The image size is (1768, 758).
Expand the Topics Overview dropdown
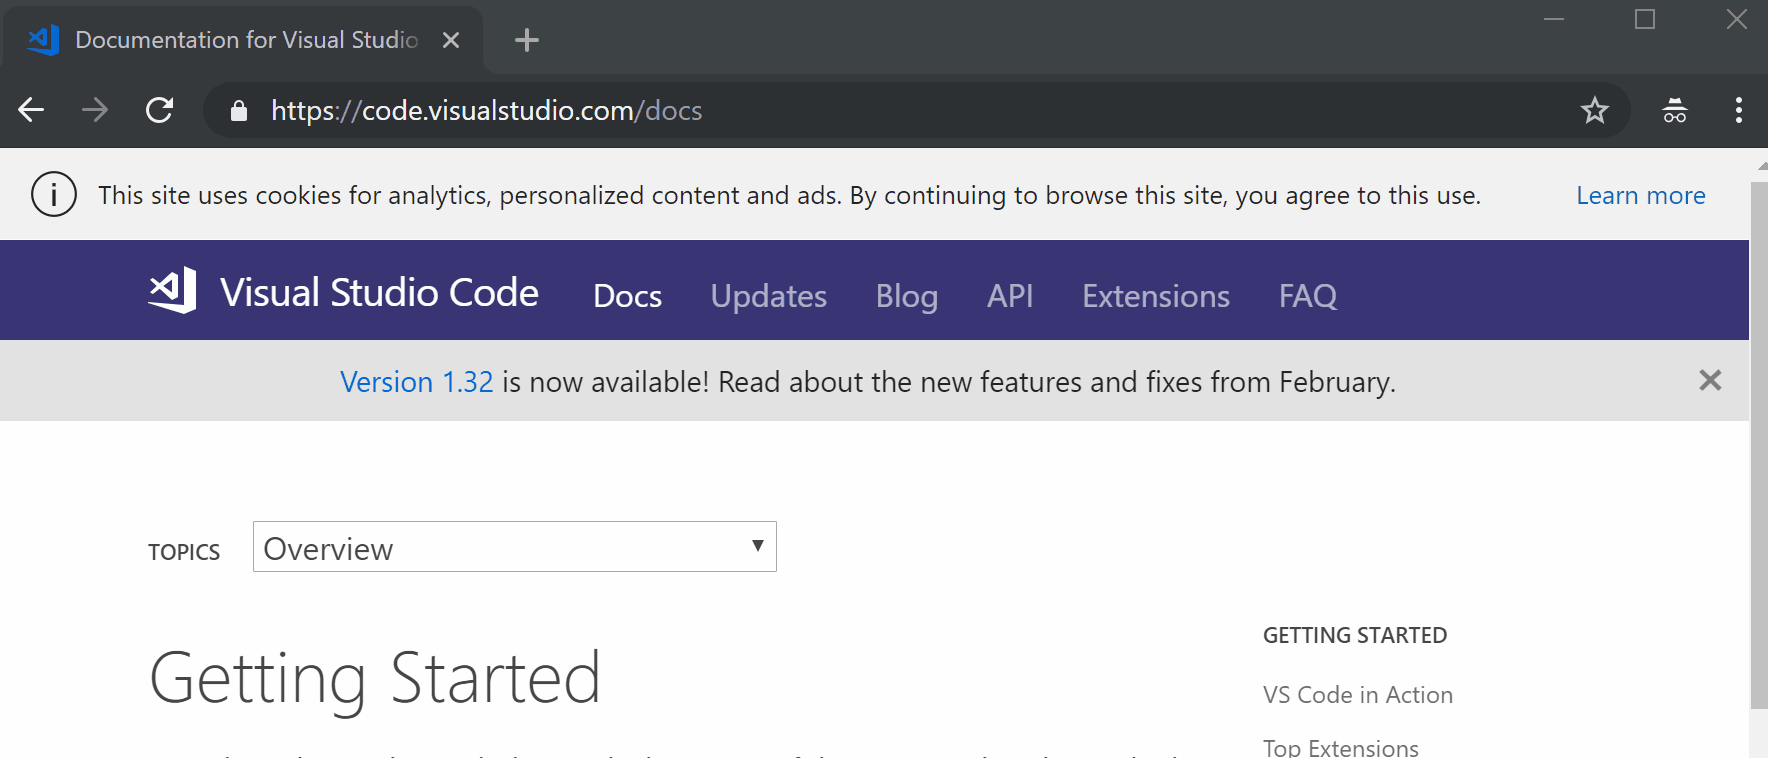[515, 547]
